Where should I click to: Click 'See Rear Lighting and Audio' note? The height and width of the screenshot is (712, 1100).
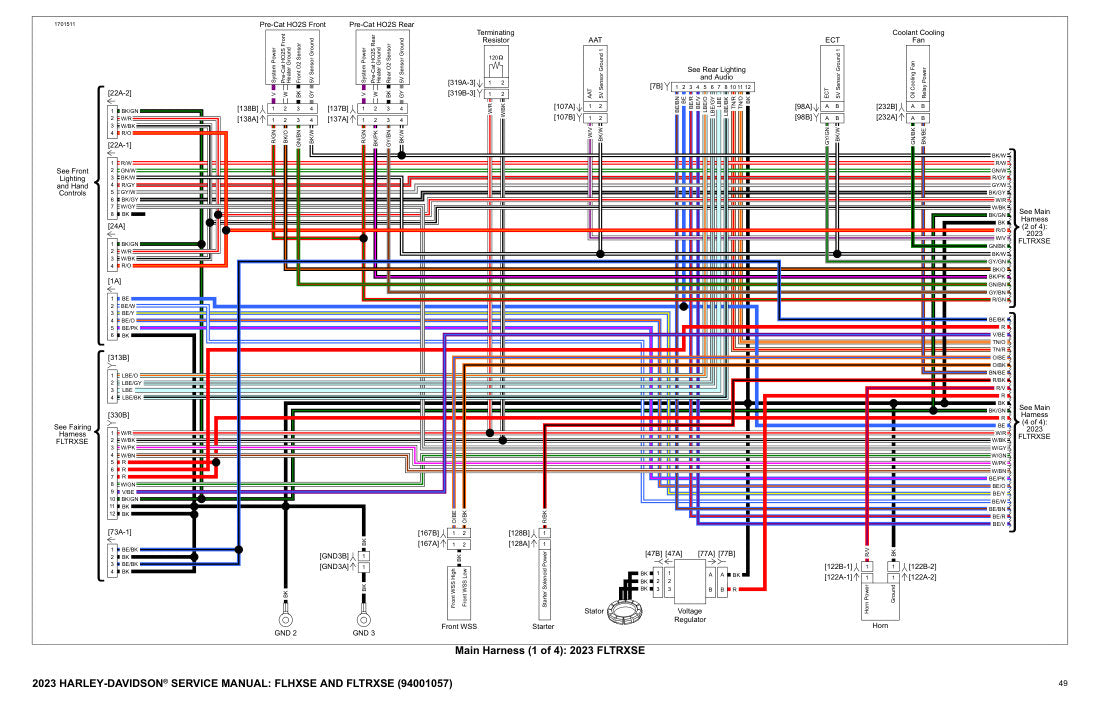pos(716,73)
